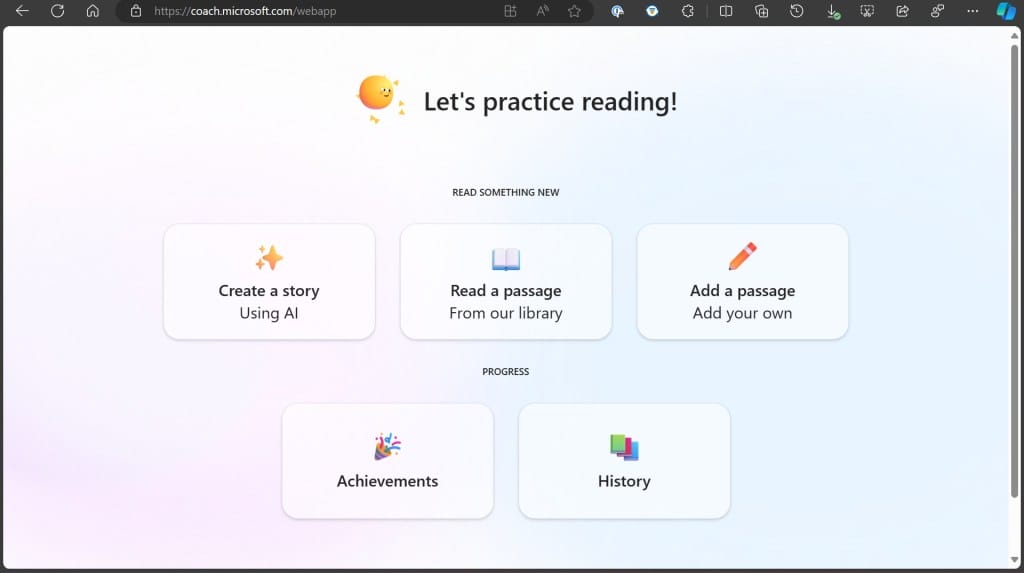Open the Create a story card
1024x573 pixels.
(269, 282)
